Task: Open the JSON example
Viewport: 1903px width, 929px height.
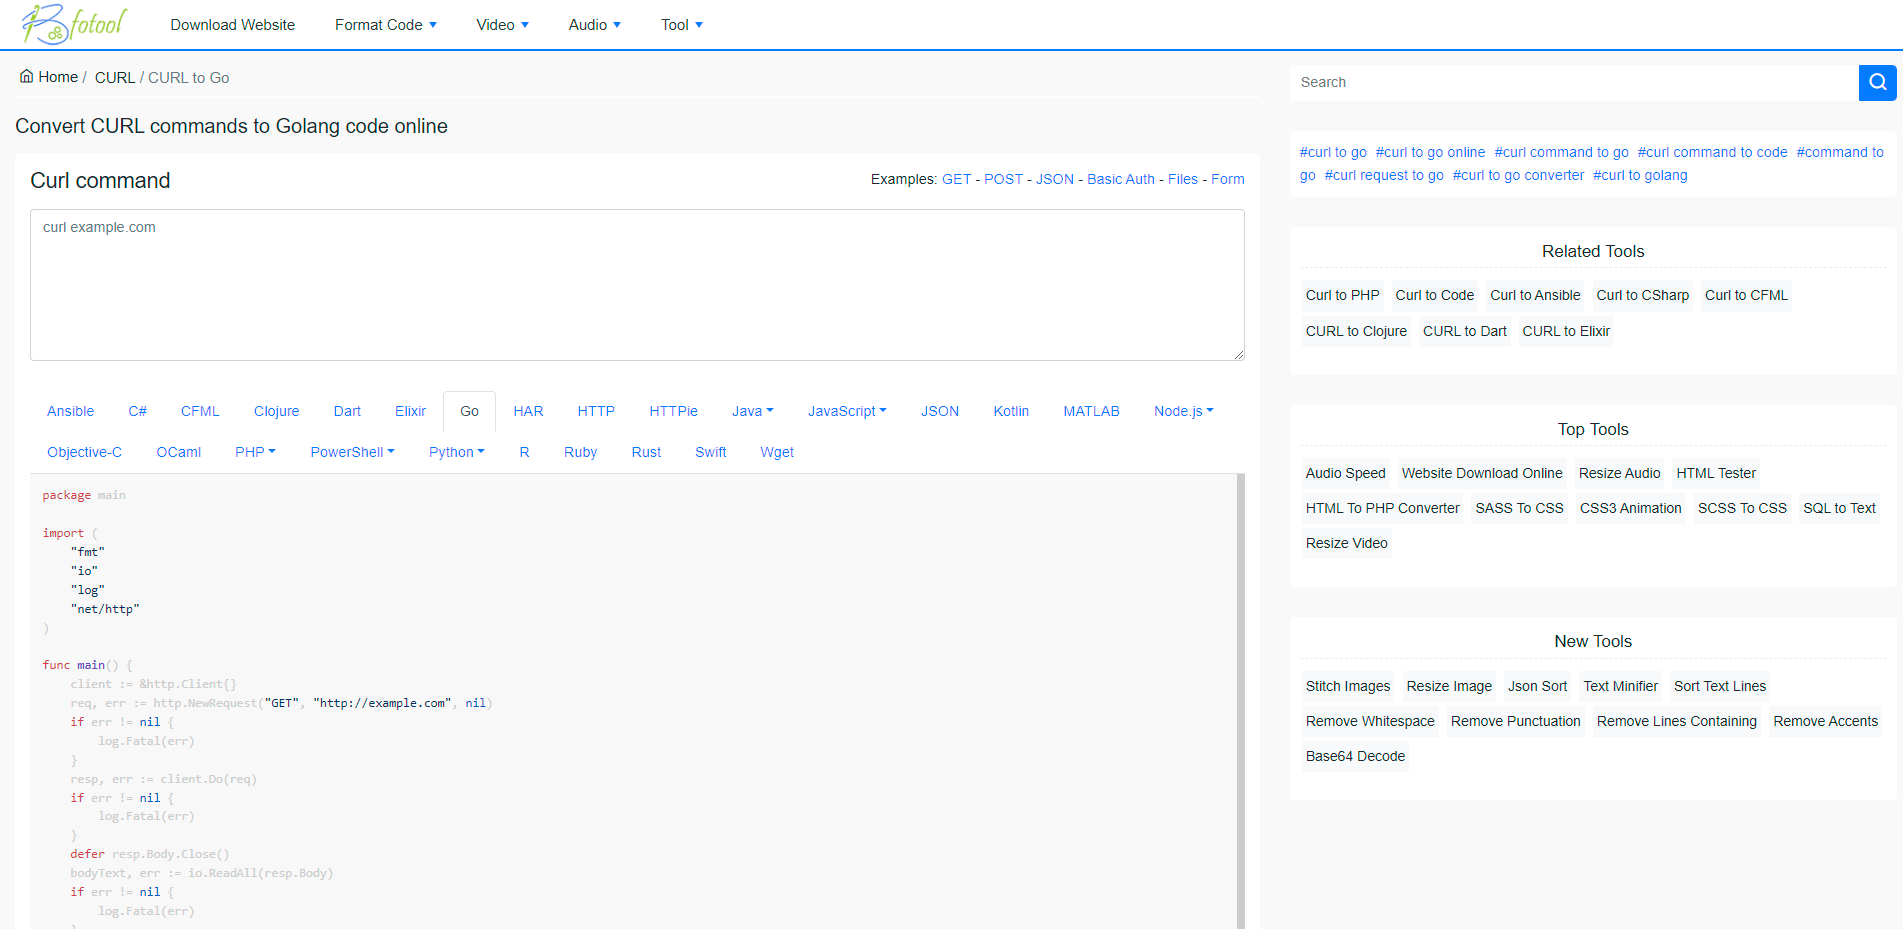Action: point(1054,179)
